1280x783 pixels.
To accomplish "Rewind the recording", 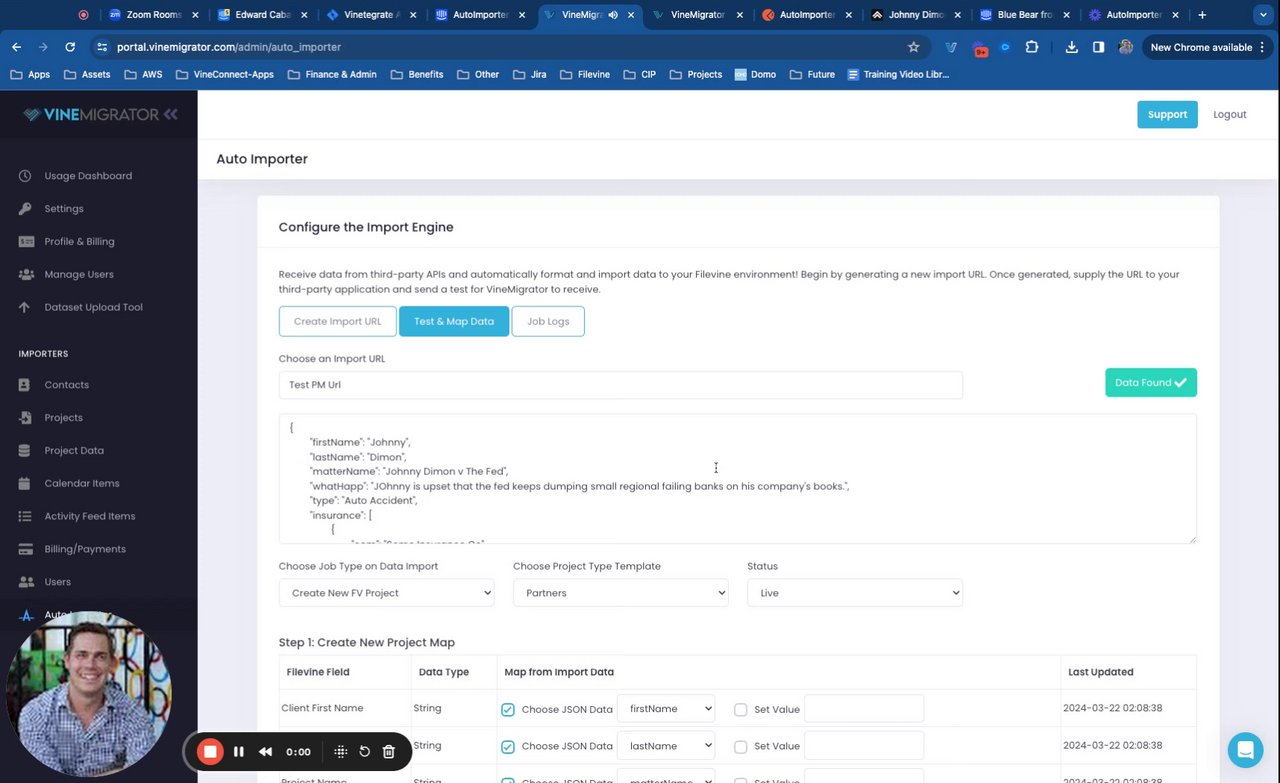I will click(265, 752).
